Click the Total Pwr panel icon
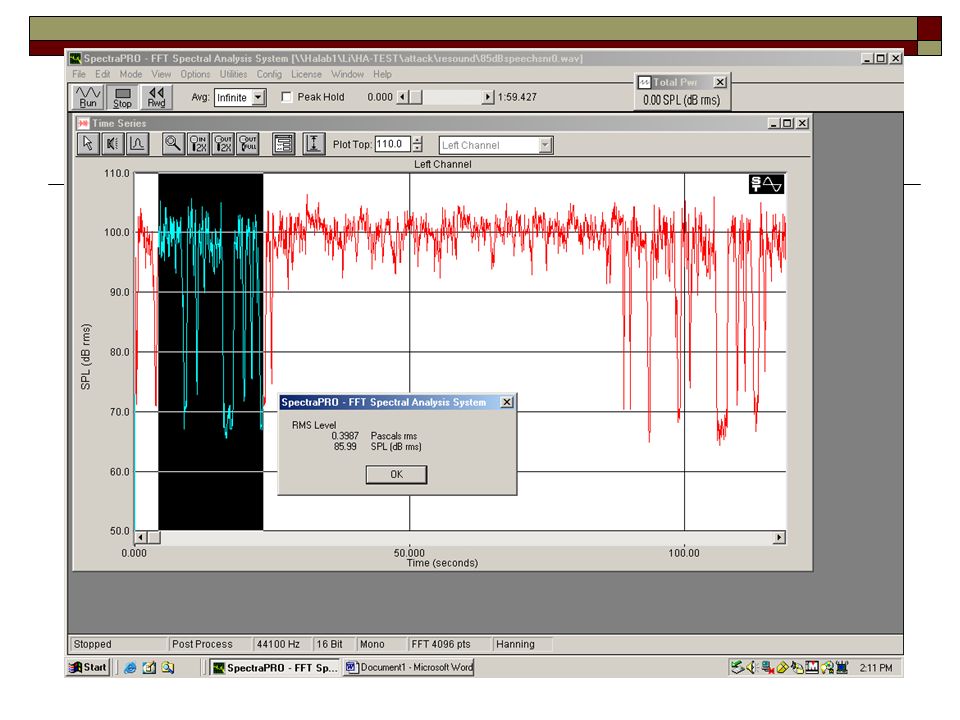The image size is (960, 720). tap(644, 82)
